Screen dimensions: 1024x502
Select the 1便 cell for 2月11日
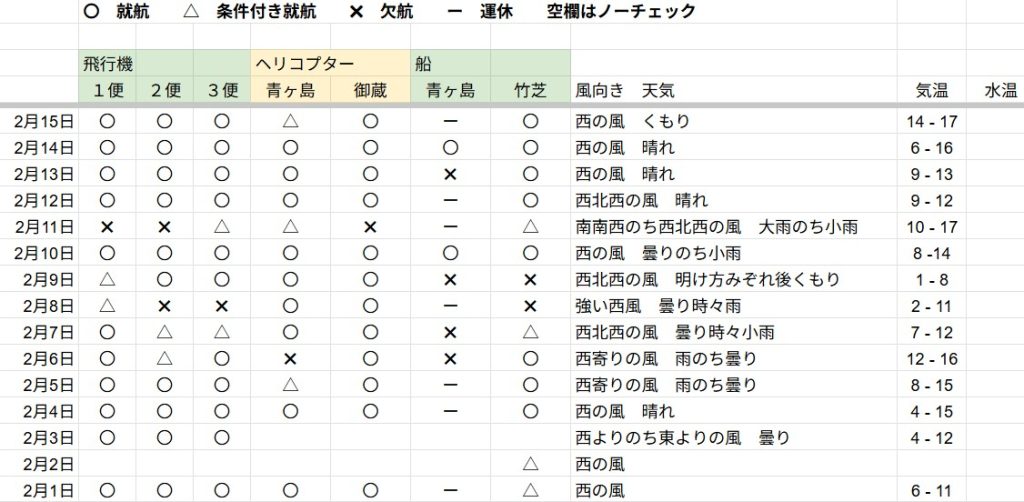108,227
